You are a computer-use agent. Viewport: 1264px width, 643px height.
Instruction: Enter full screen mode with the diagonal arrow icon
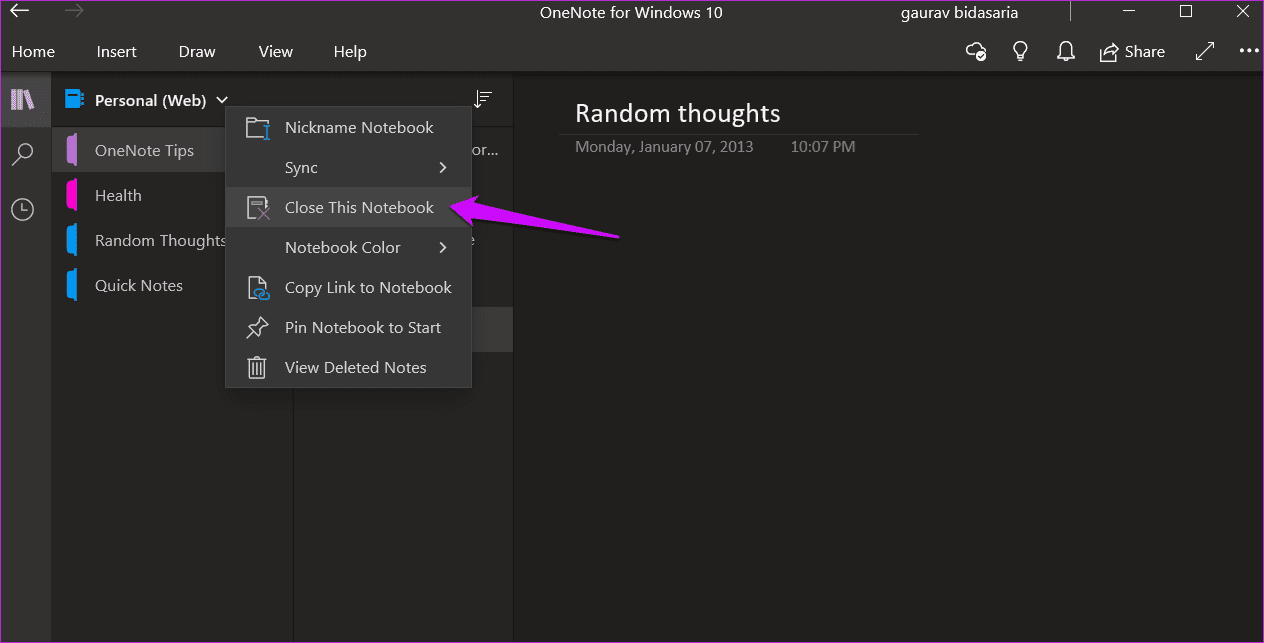[1205, 51]
